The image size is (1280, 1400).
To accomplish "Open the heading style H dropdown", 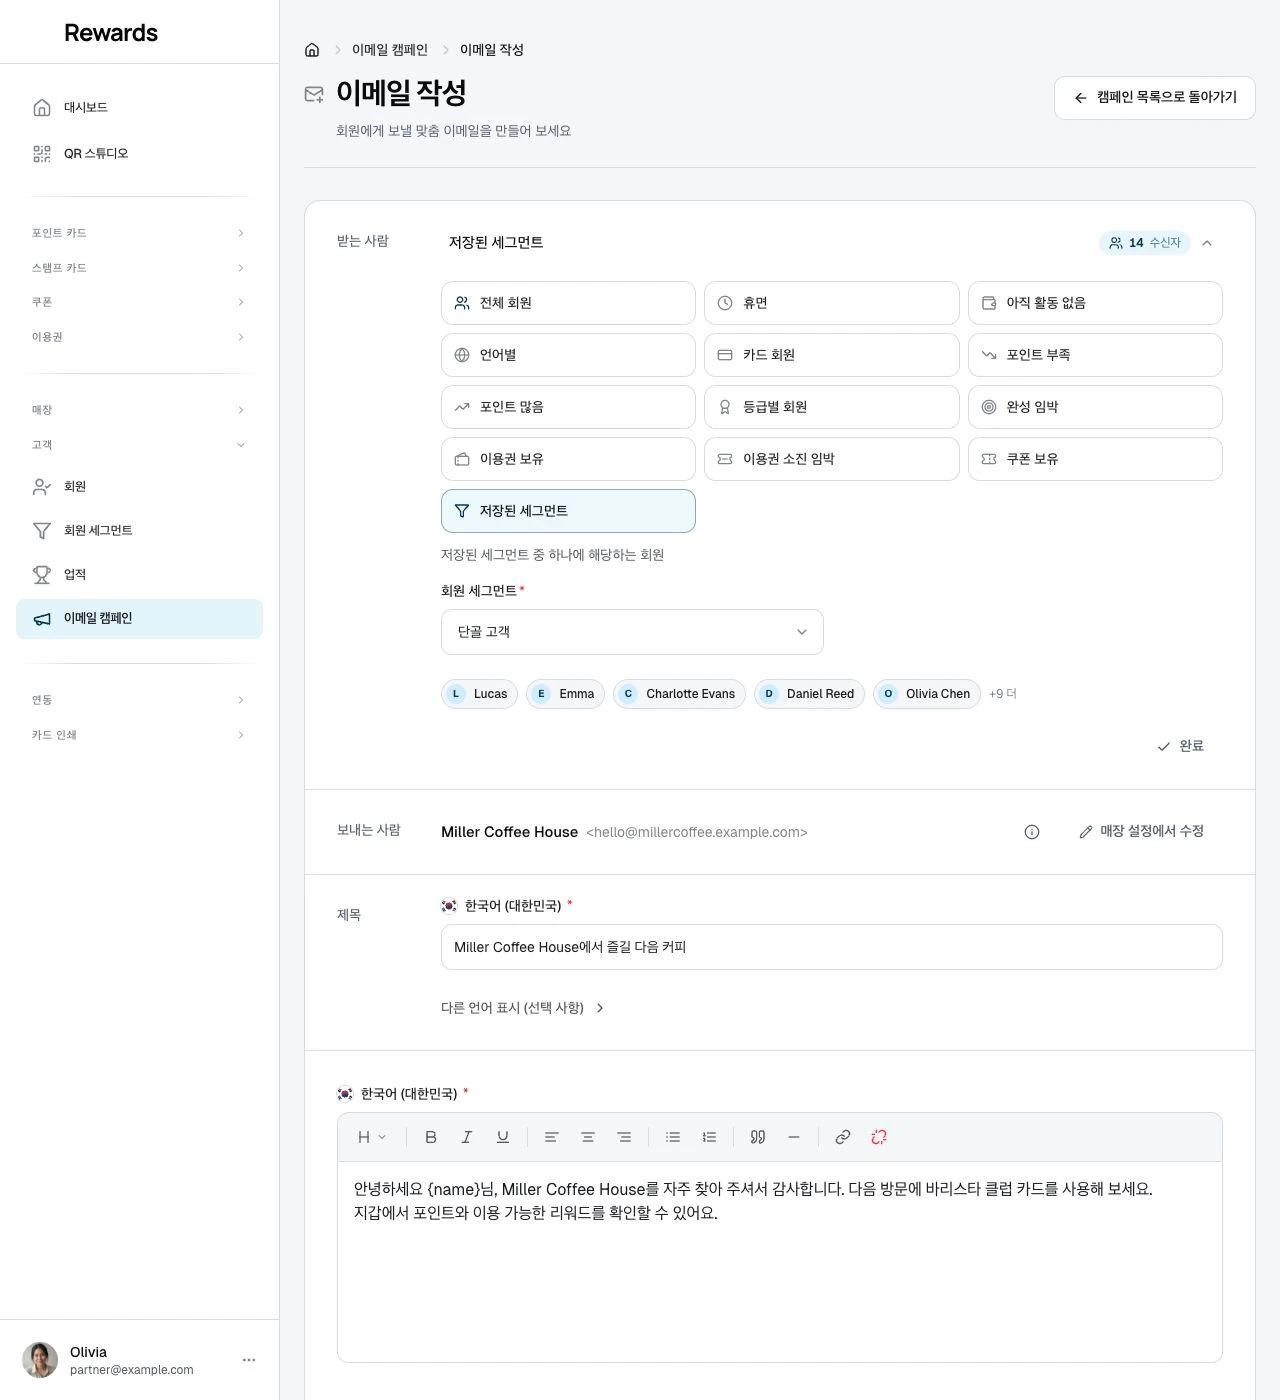I will pyautogui.click(x=372, y=1137).
